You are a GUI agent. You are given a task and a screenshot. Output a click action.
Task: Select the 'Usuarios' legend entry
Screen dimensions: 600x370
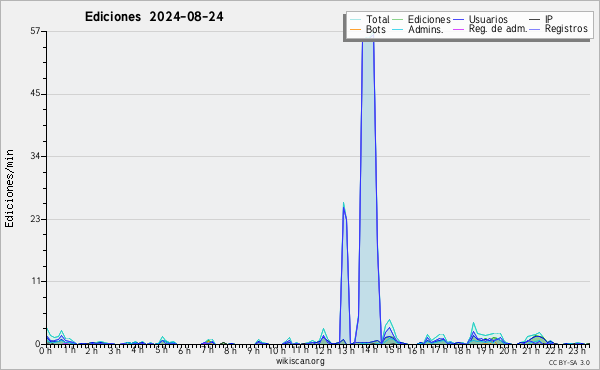(x=488, y=19)
